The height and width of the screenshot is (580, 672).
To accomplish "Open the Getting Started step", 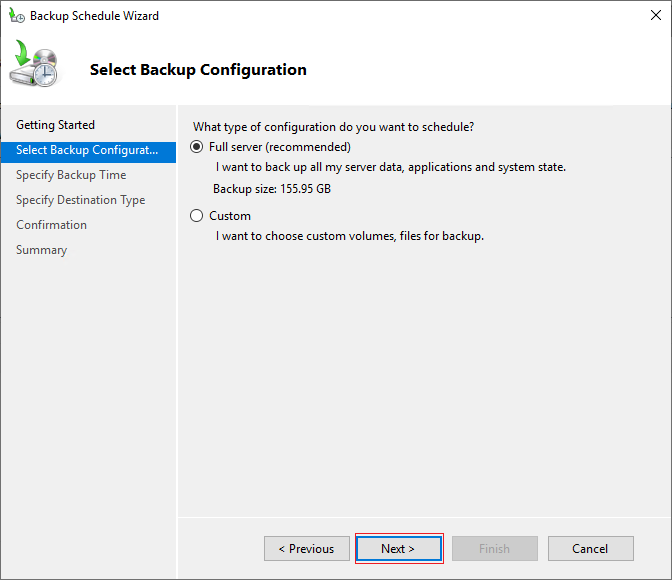I will (55, 125).
